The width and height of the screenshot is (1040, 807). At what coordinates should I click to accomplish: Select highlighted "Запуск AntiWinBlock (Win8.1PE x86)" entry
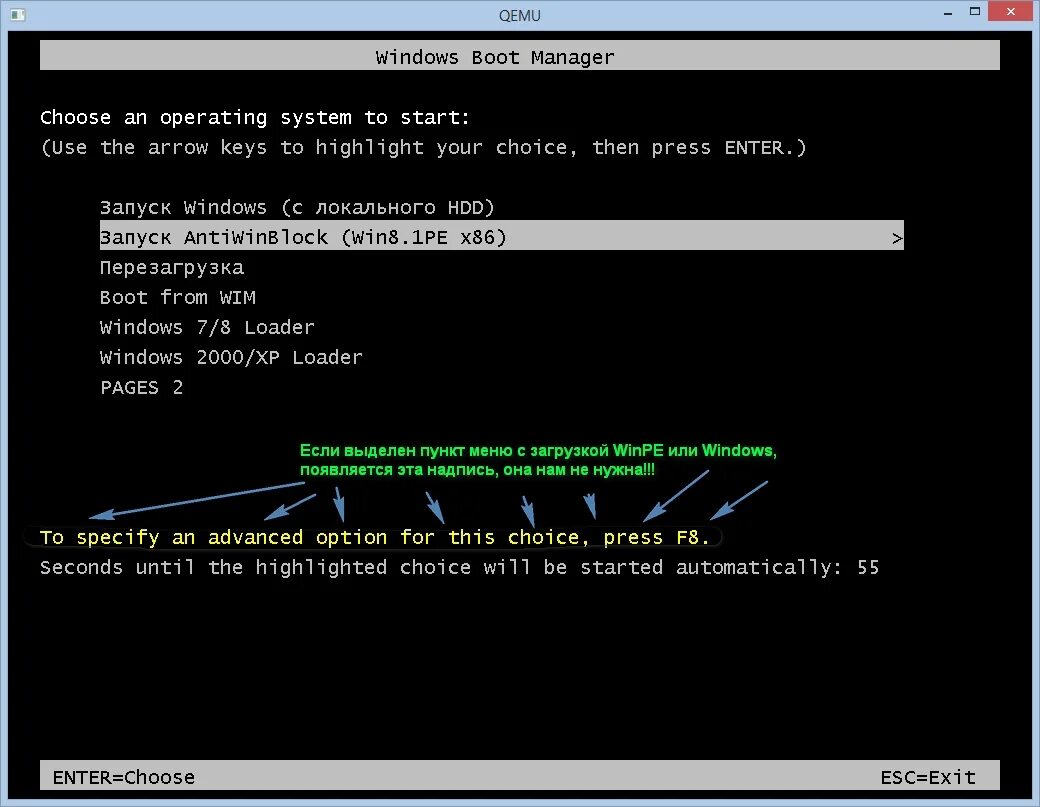[x=501, y=237]
